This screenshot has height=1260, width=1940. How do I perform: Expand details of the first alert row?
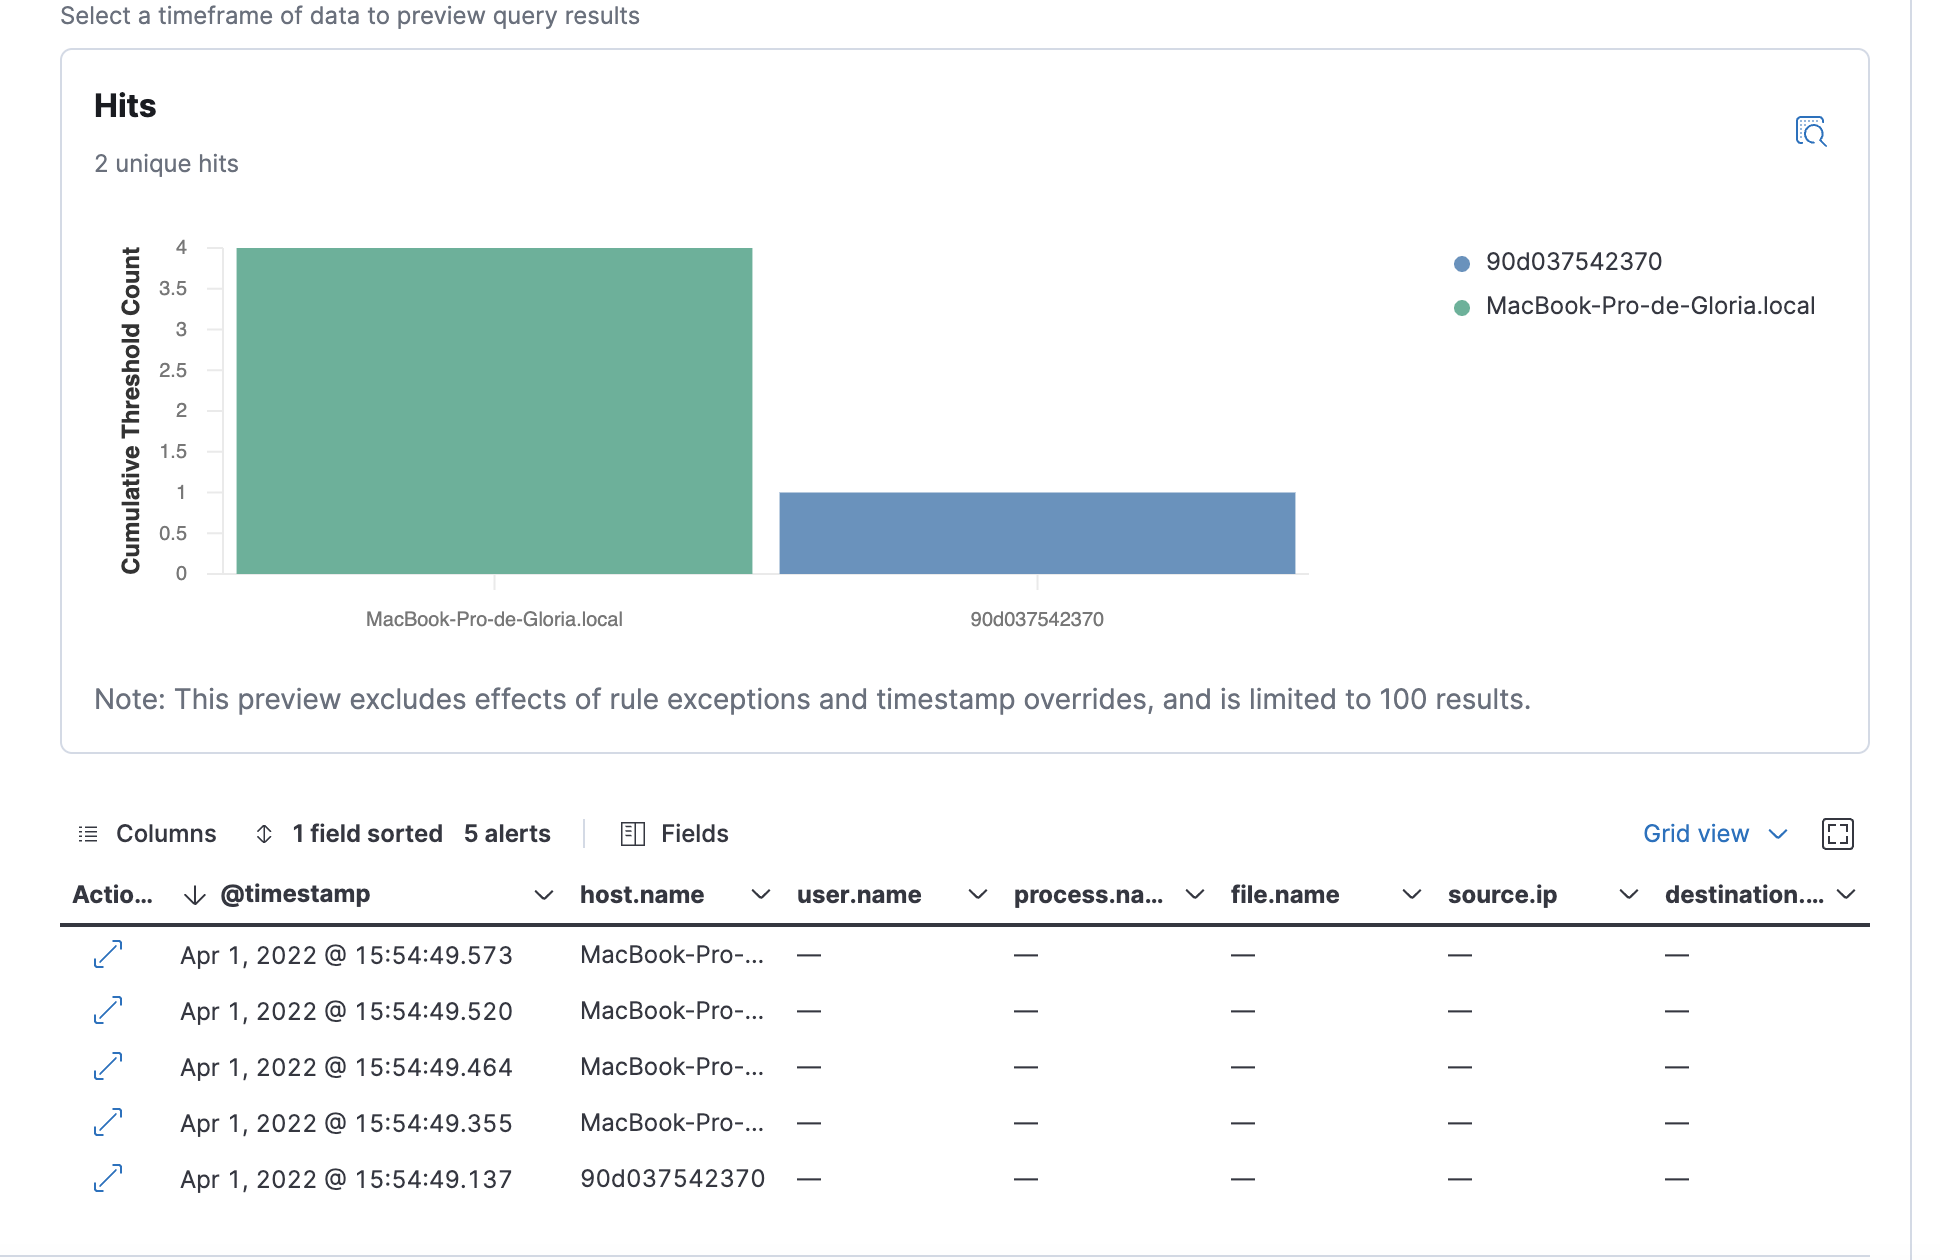pyautogui.click(x=106, y=955)
